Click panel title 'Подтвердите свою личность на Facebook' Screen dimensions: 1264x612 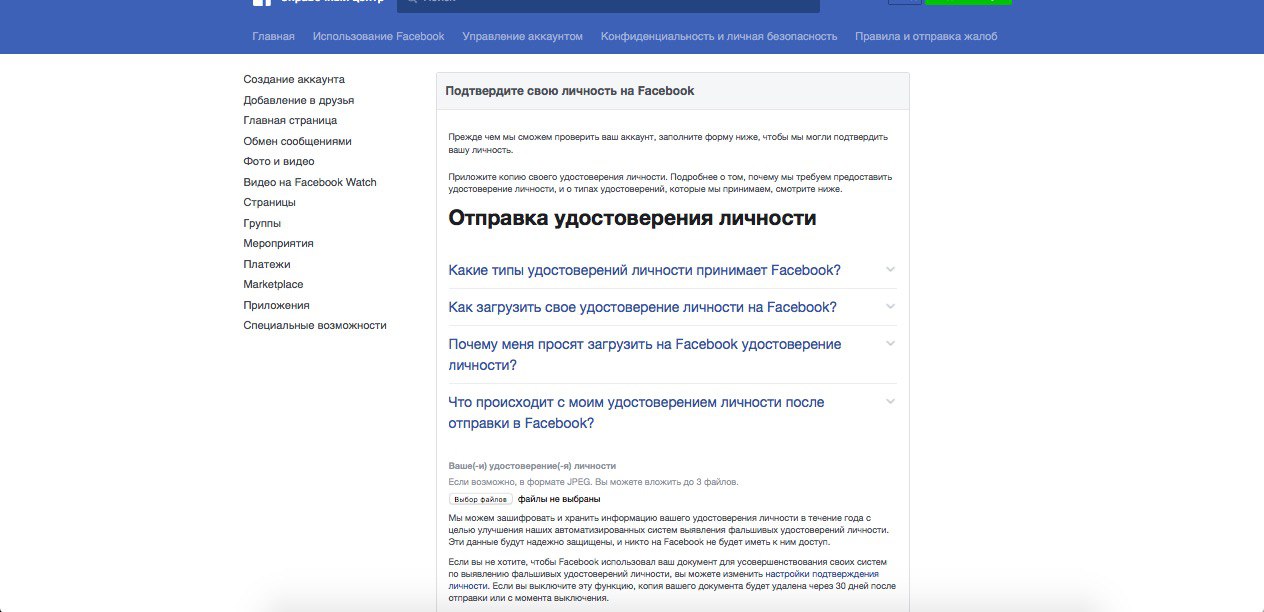(570, 91)
